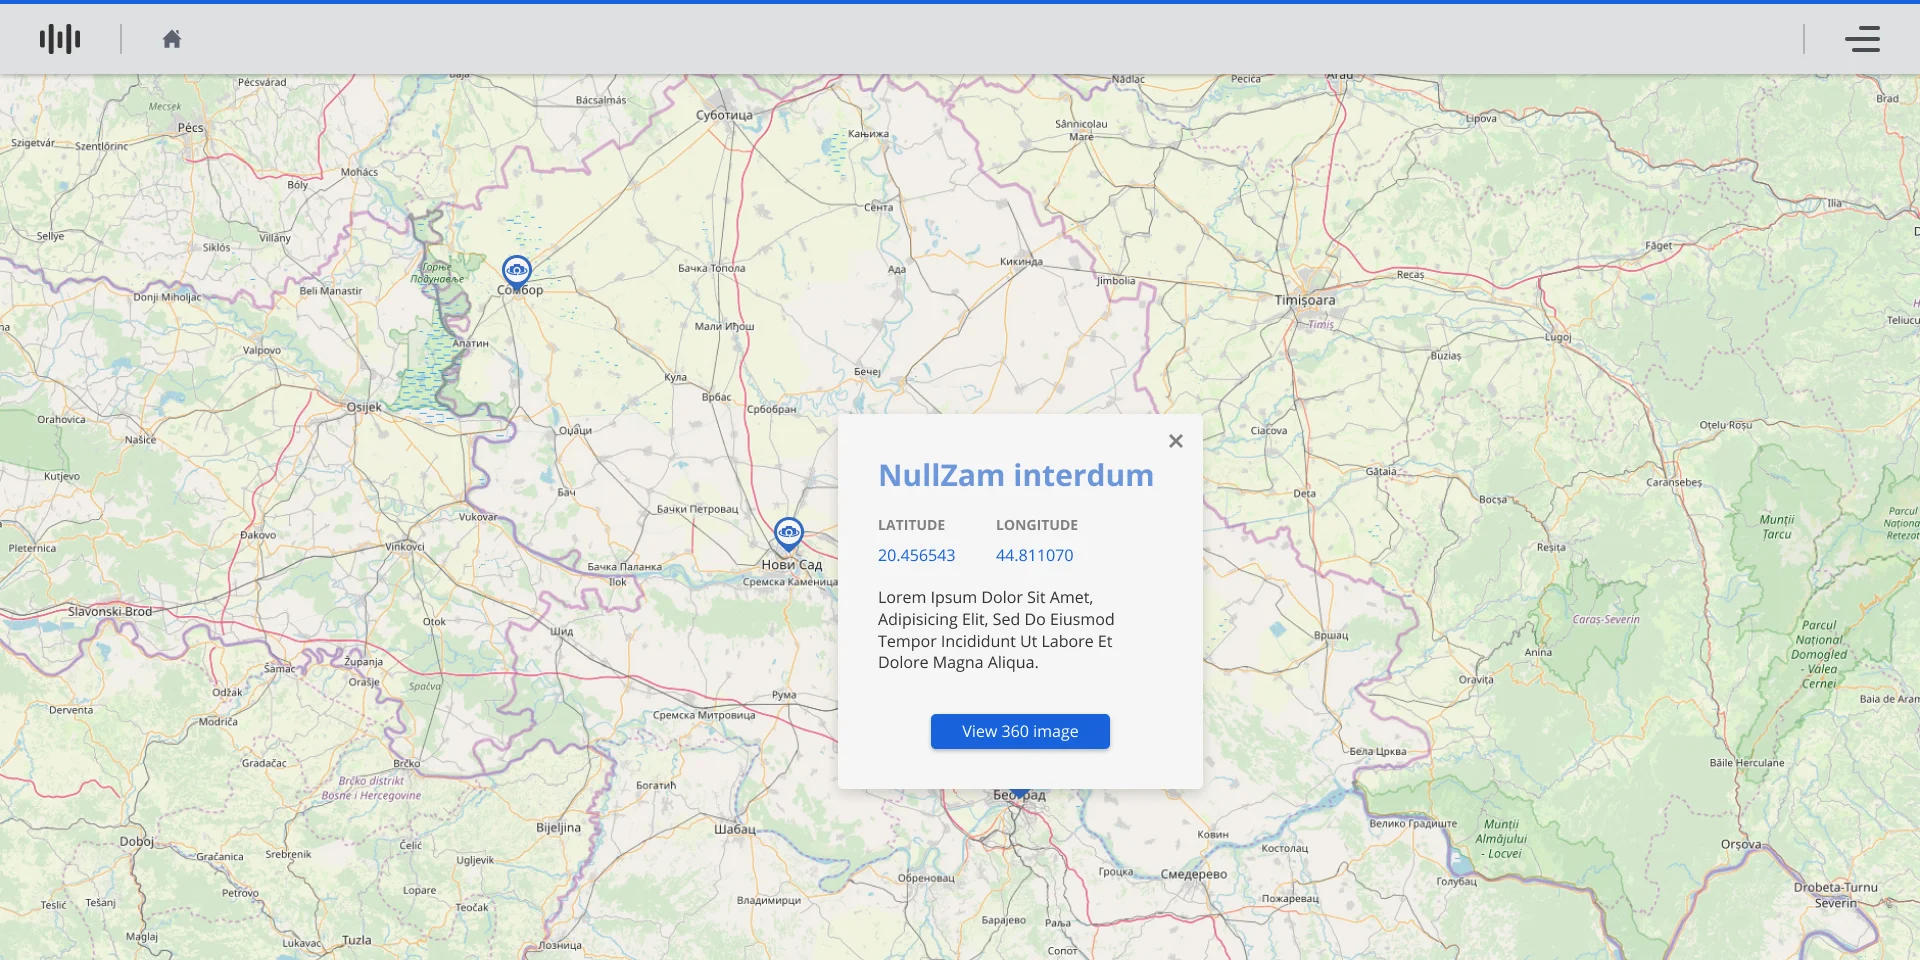This screenshot has width=1920, height=960.
Task: Click the NullZam interdum popup title
Action: (x=1015, y=475)
